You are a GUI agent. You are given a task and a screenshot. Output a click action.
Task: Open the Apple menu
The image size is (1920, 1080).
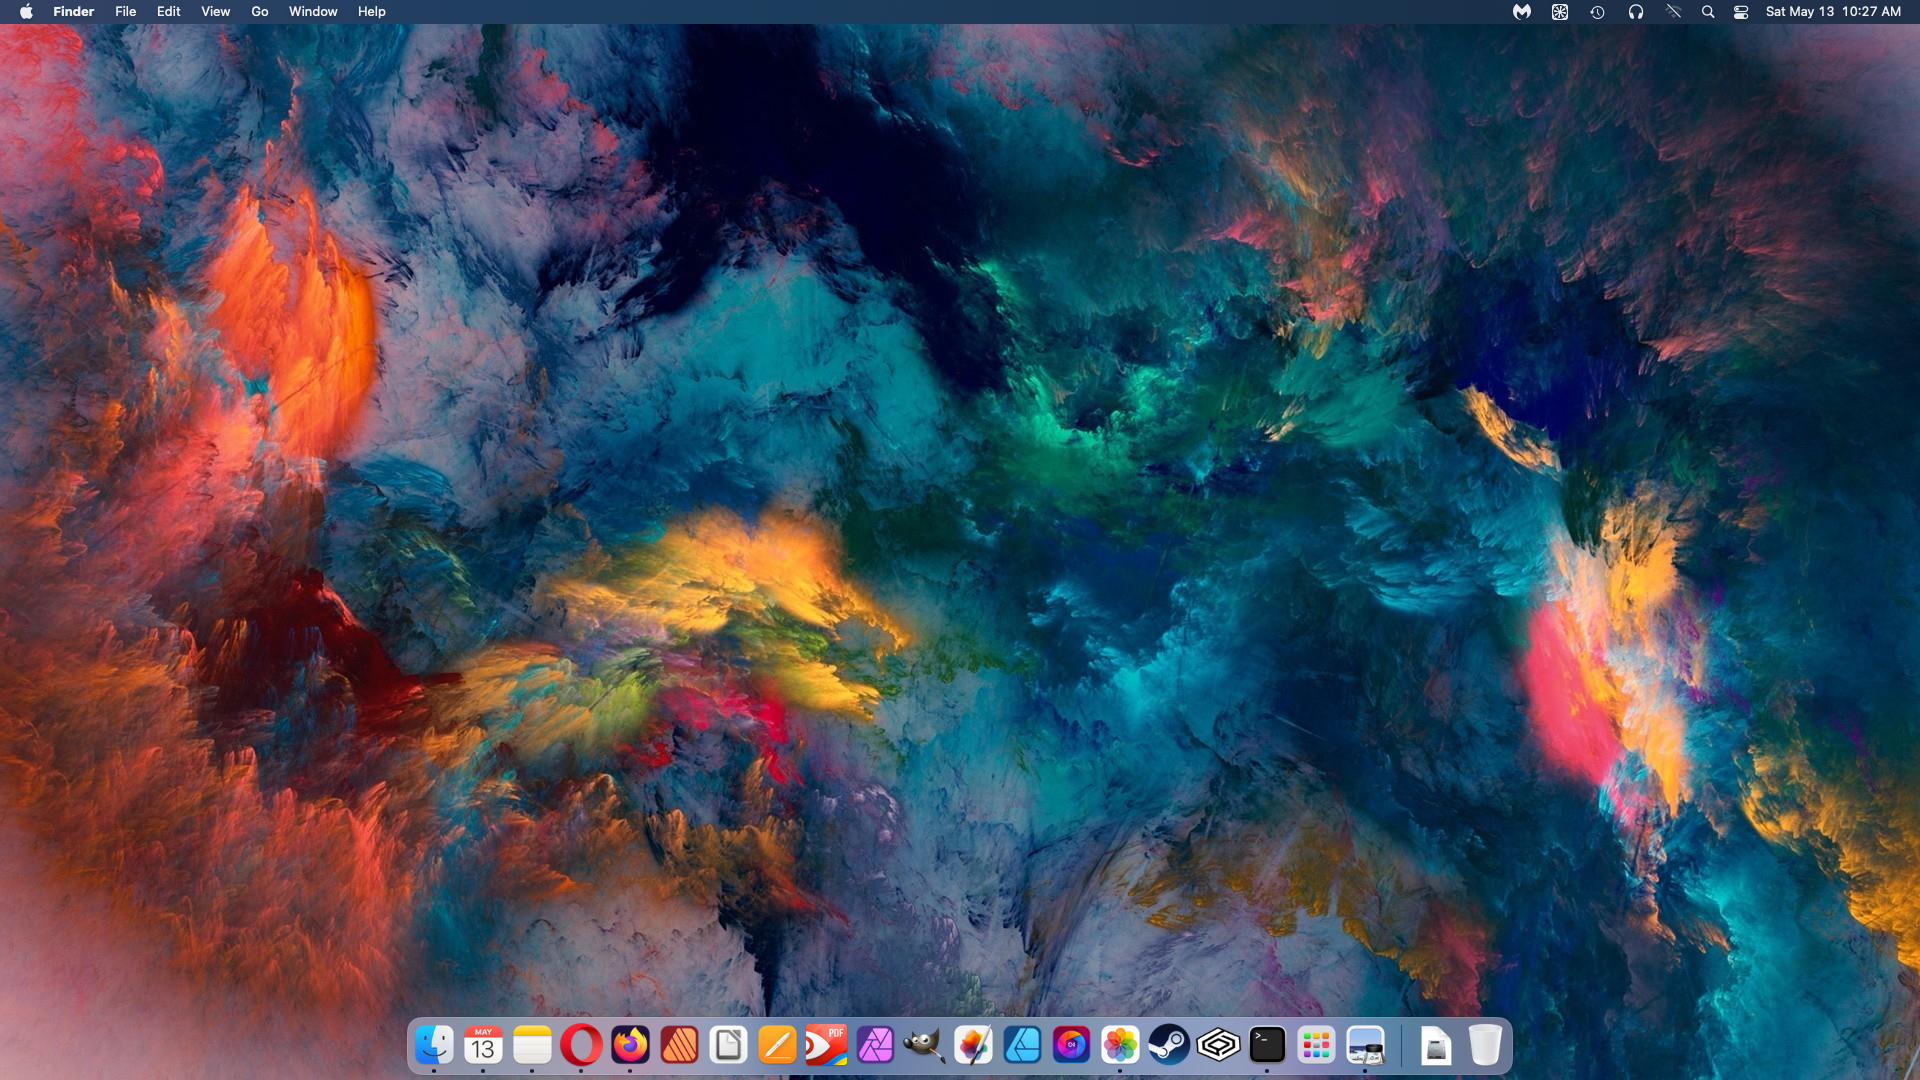point(26,12)
